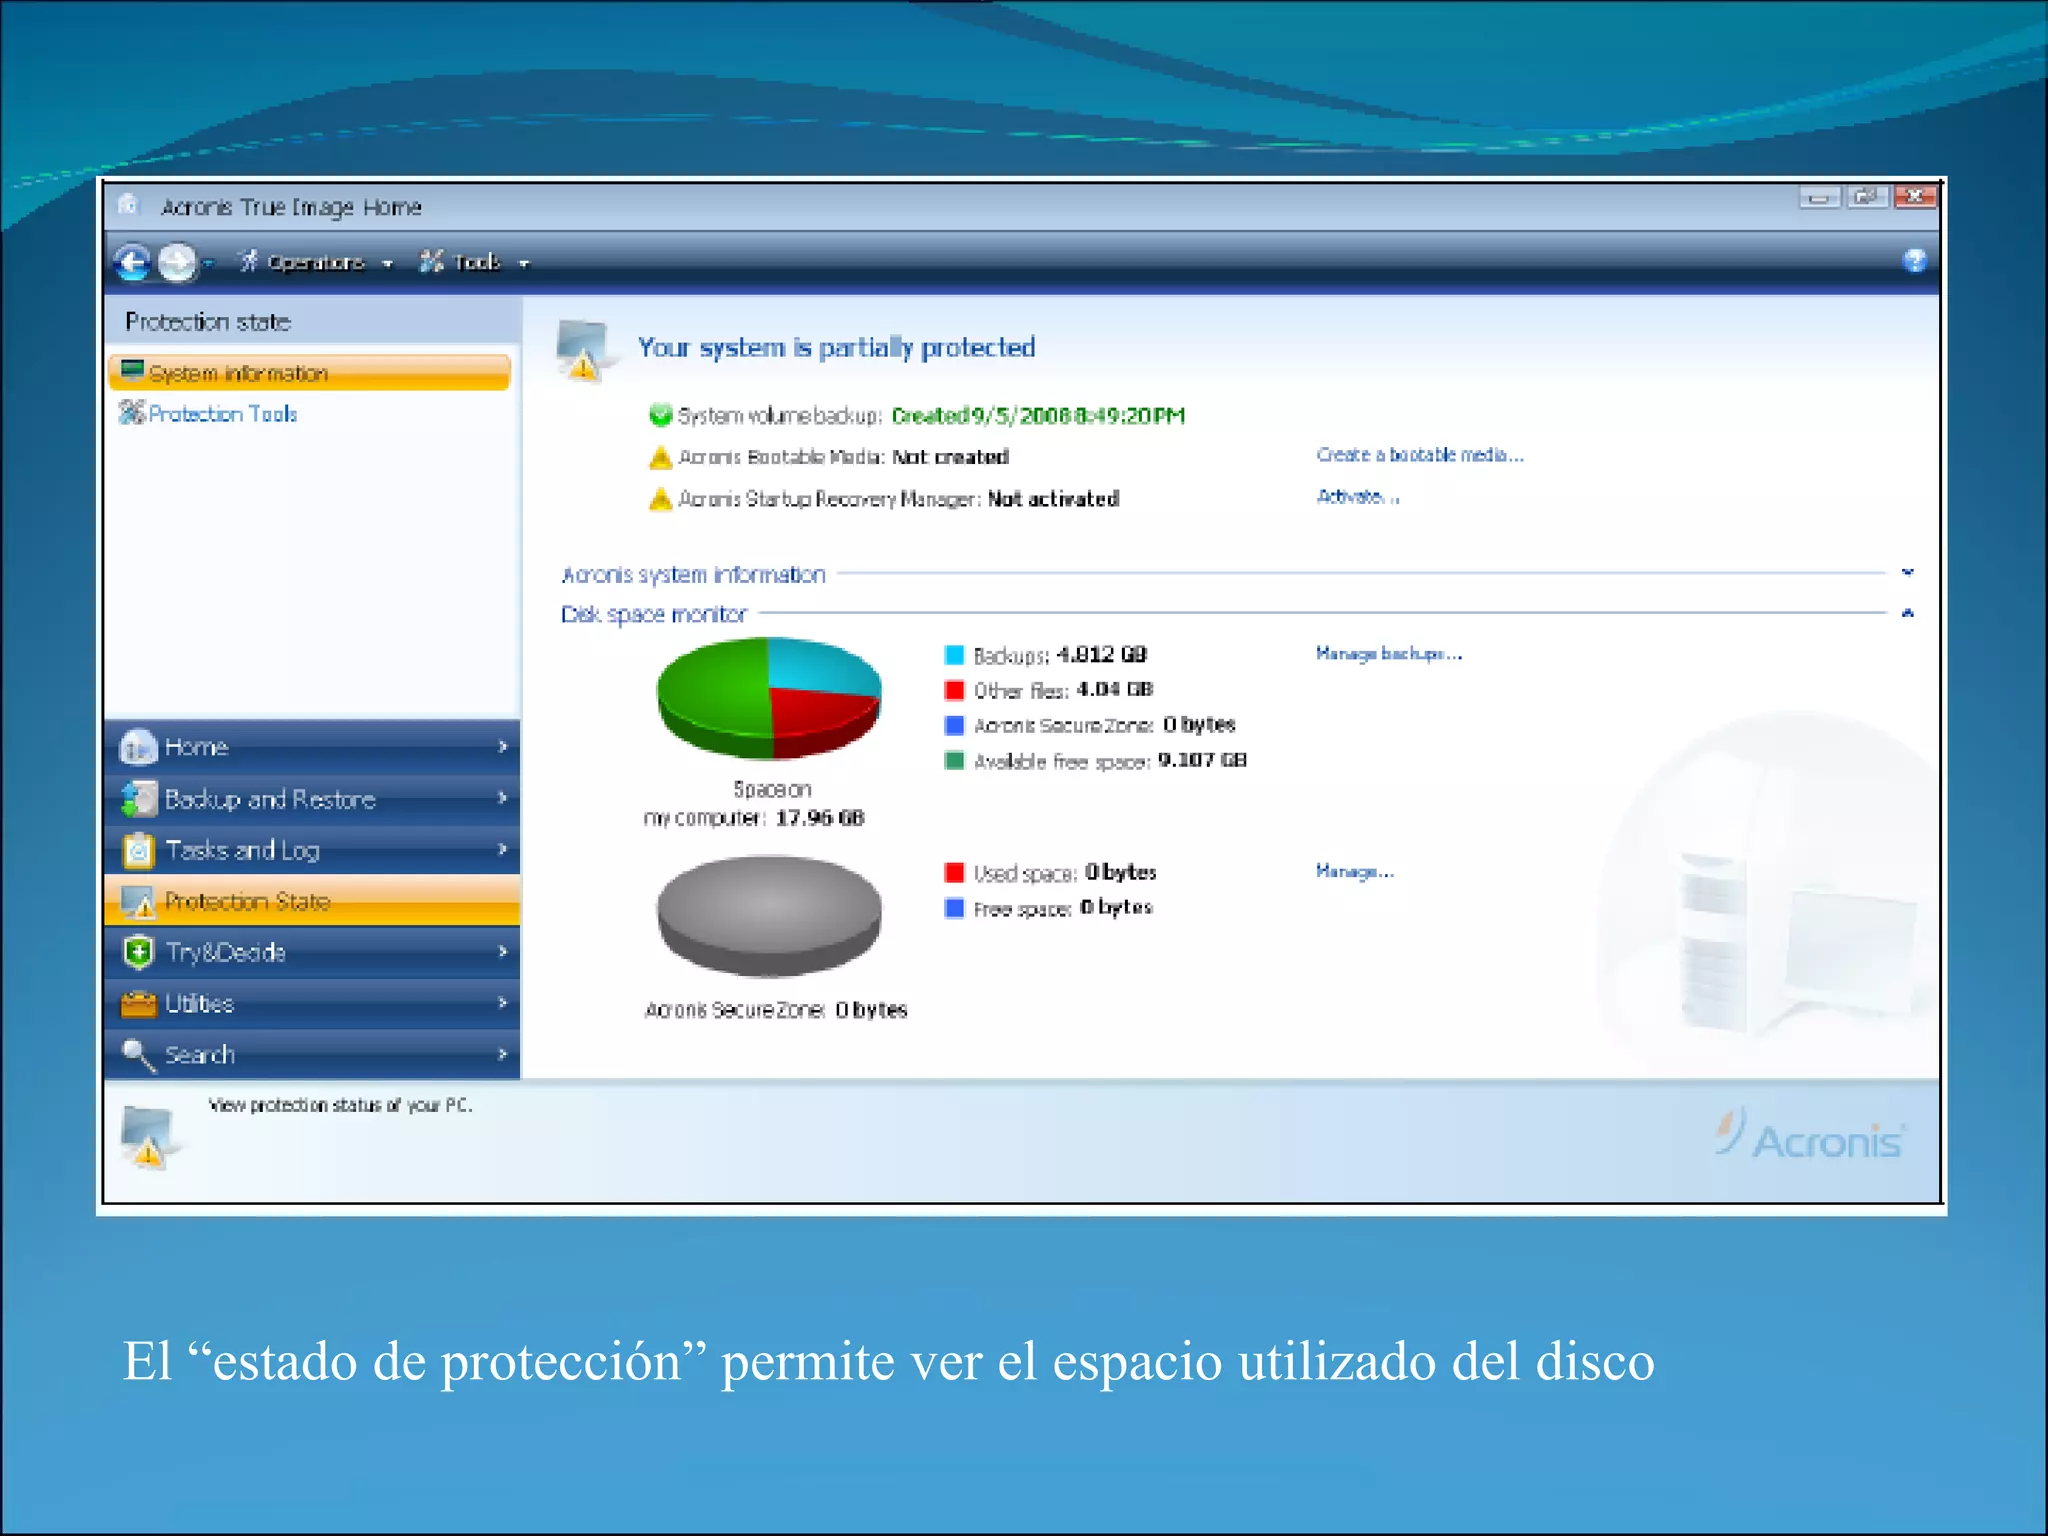The image size is (2048, 1536).
Task: Click the System information monitor icon
Action: pos(132,371)
